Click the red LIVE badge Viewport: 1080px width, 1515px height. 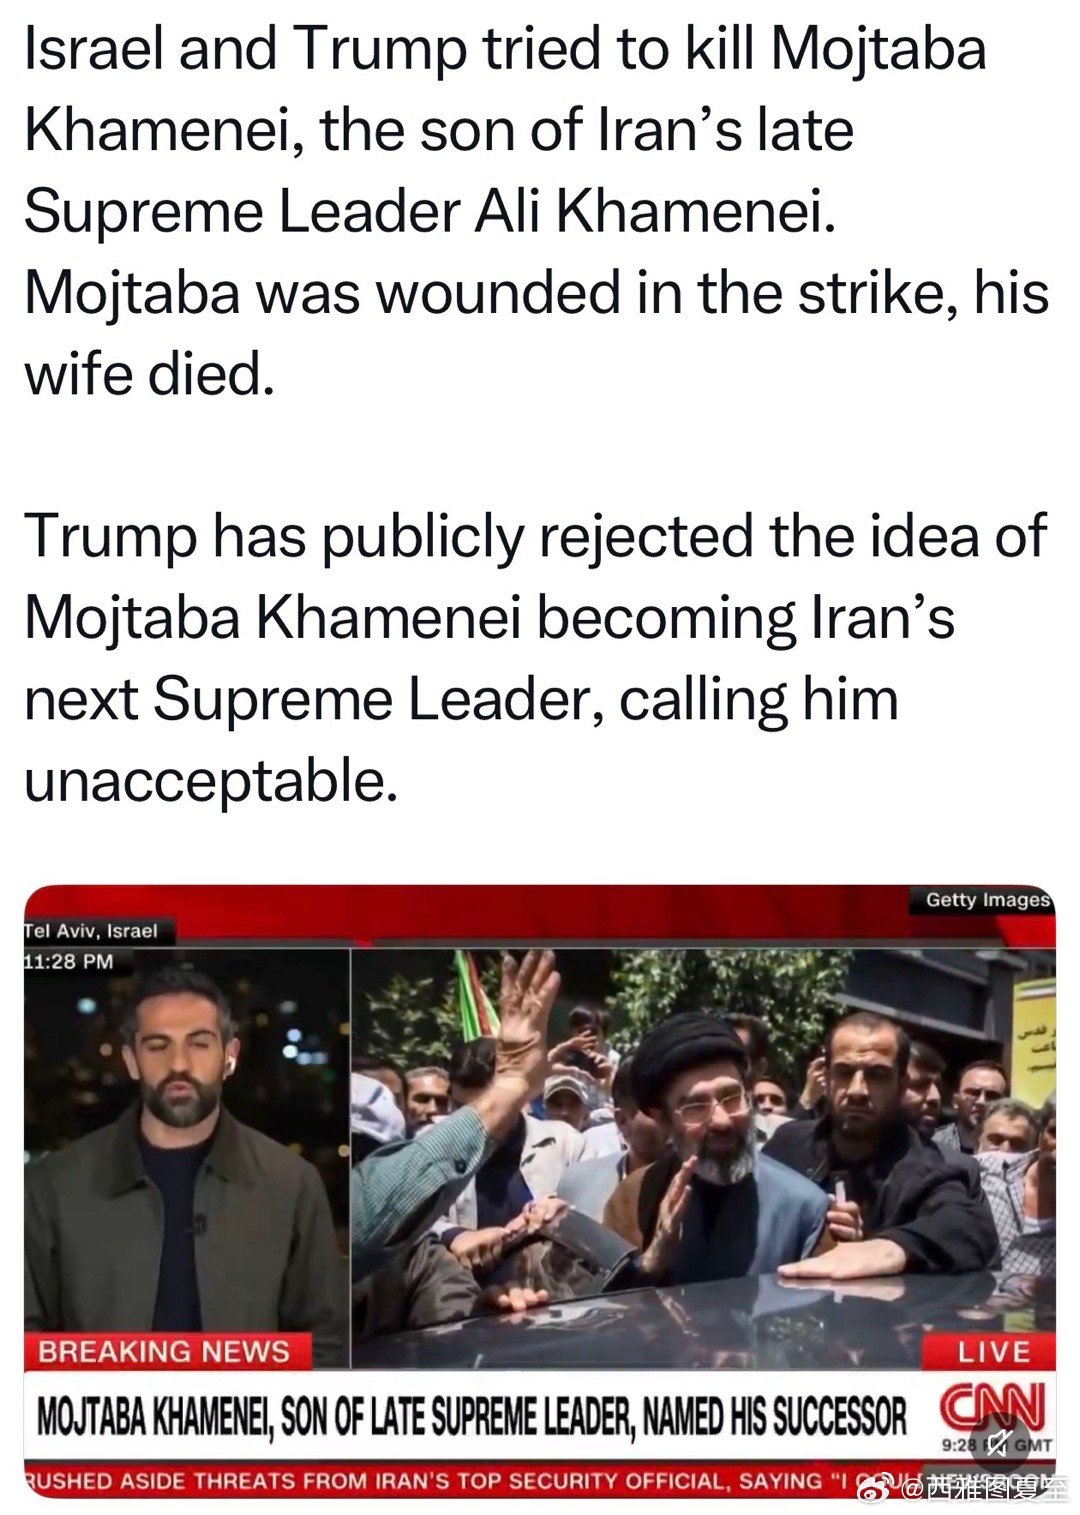(993, 1352)
